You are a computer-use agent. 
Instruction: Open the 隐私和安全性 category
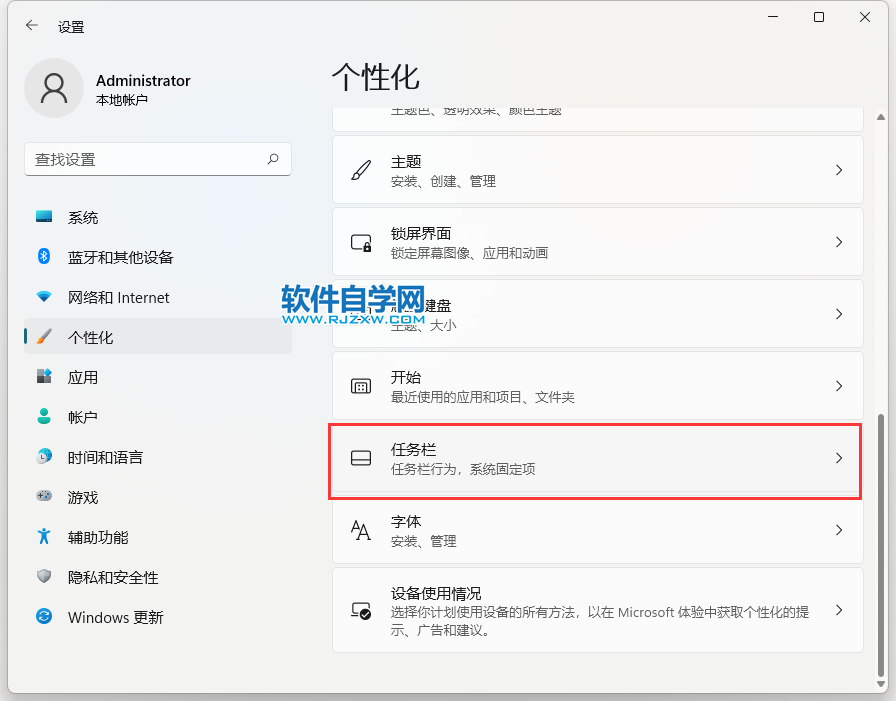point(158,577)
